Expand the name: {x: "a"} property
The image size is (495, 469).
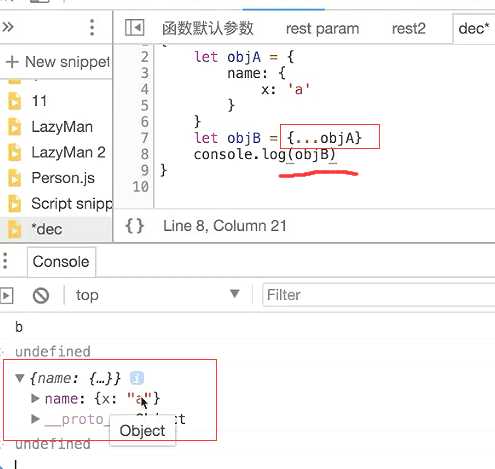point(35,398)
